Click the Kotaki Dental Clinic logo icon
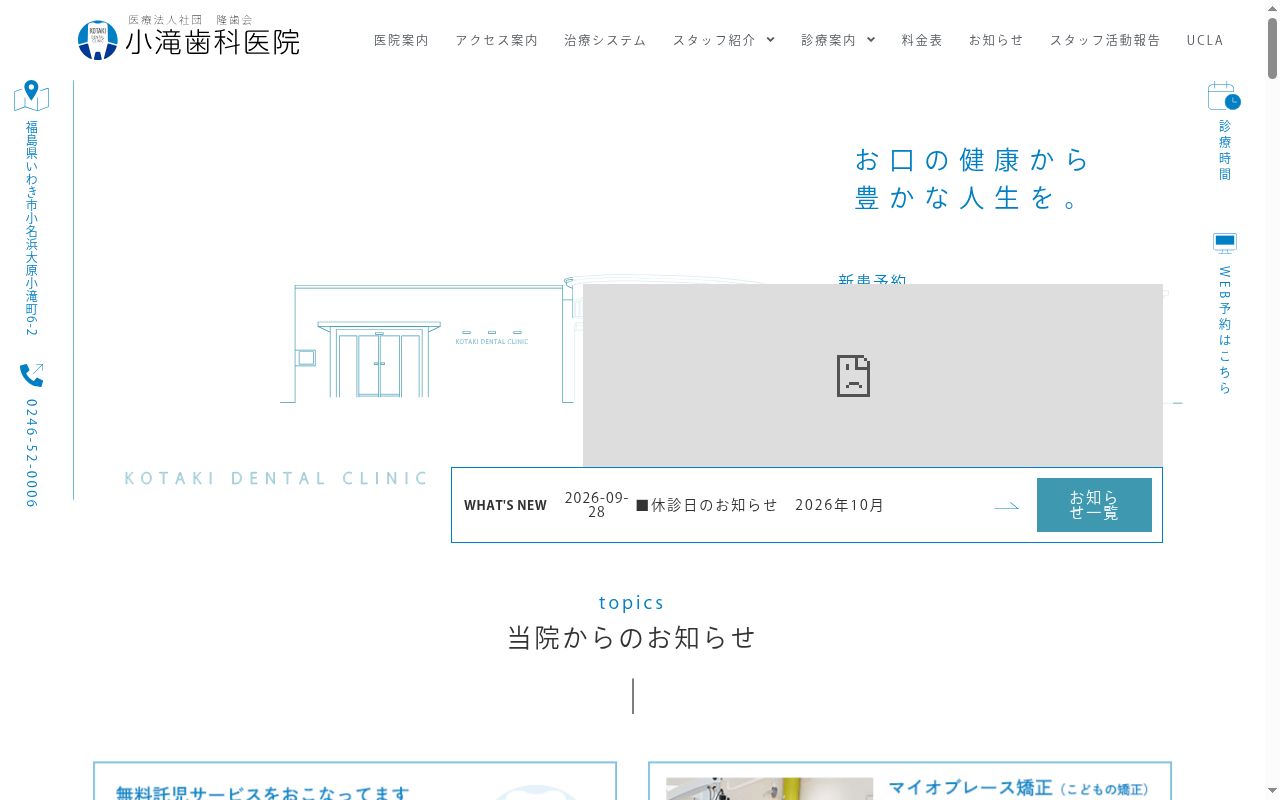The image size is (1280, 800). click(x=98, y=40)
